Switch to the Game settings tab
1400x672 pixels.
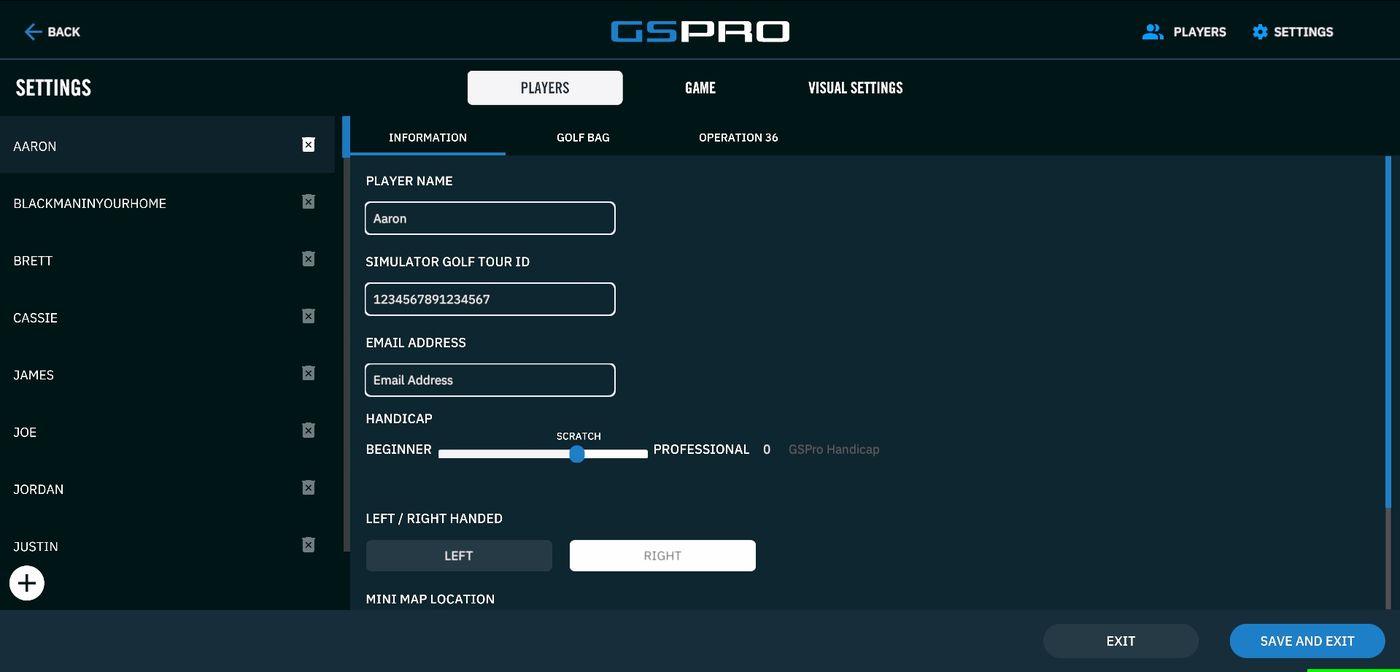[700, 88]
